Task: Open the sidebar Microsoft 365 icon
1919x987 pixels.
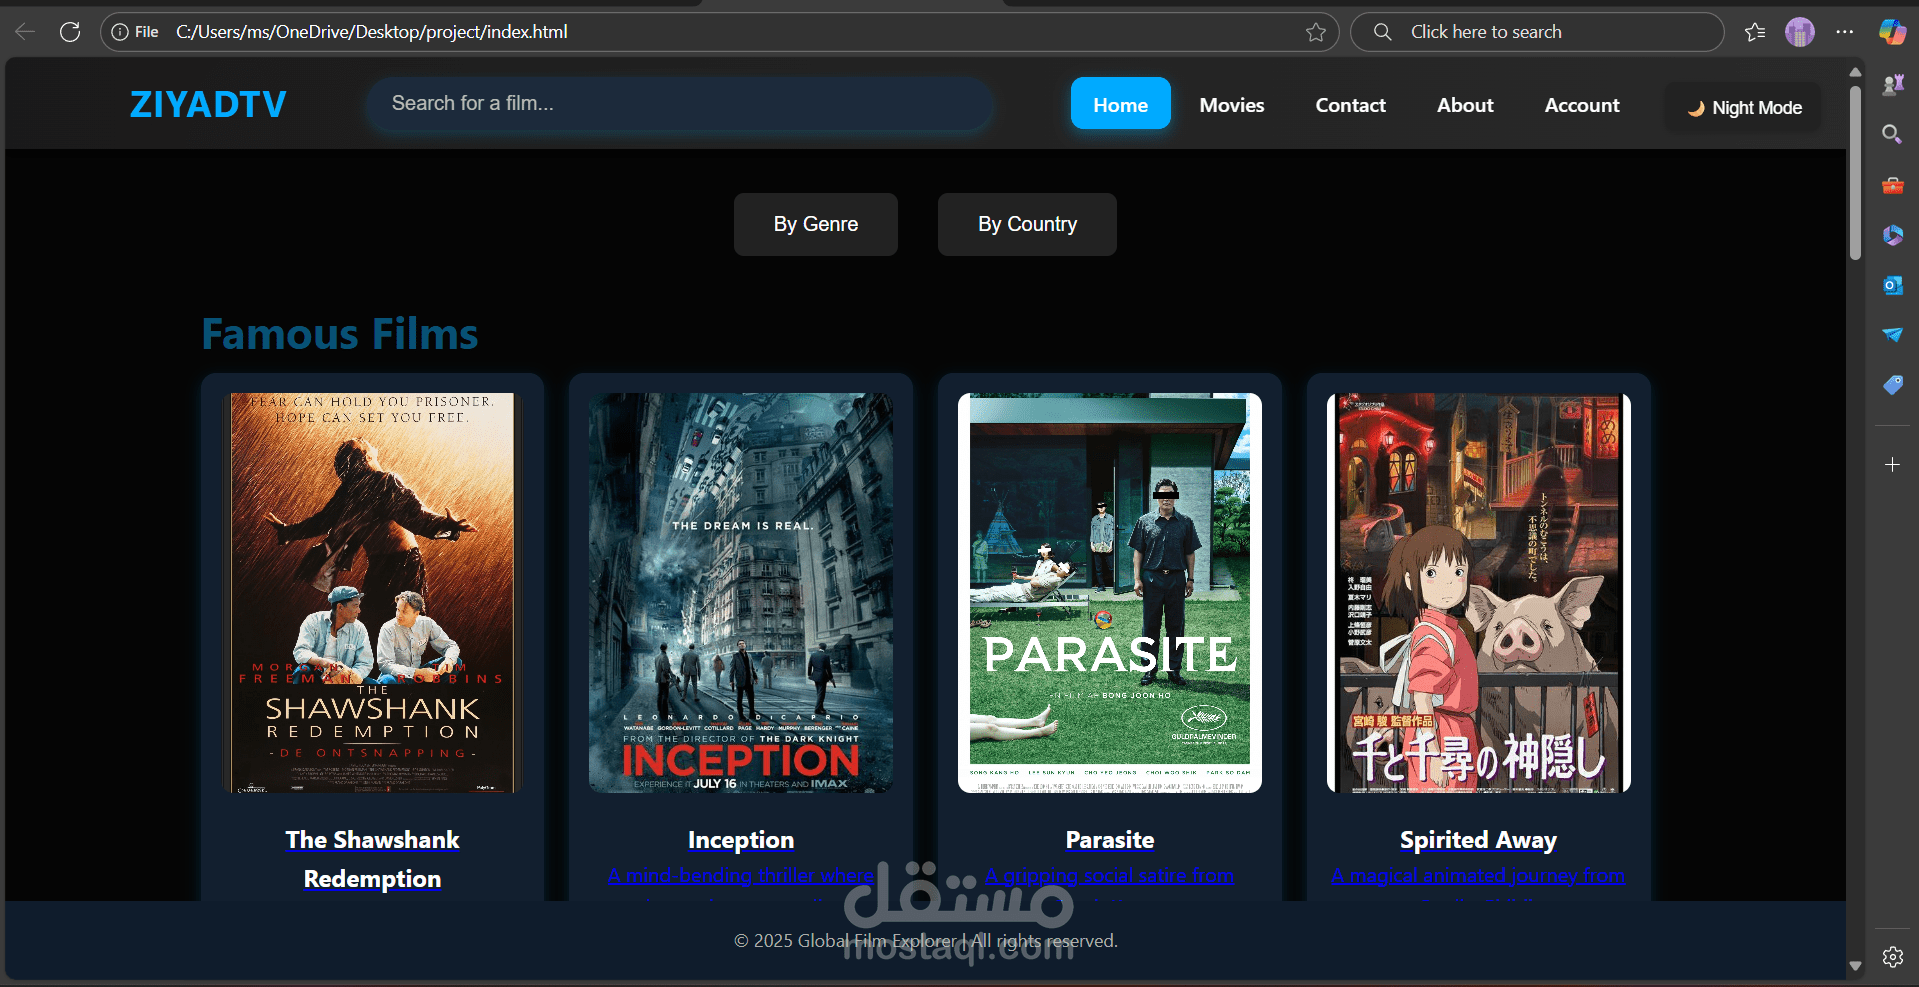Action: pyautogui.click(x=1892, y=235)
